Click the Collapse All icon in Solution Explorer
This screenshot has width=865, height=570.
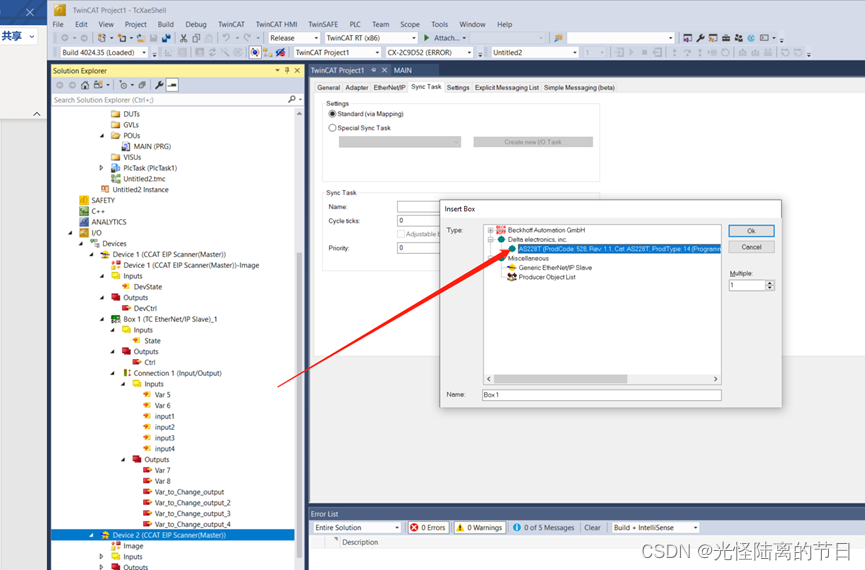pos(142,85)
